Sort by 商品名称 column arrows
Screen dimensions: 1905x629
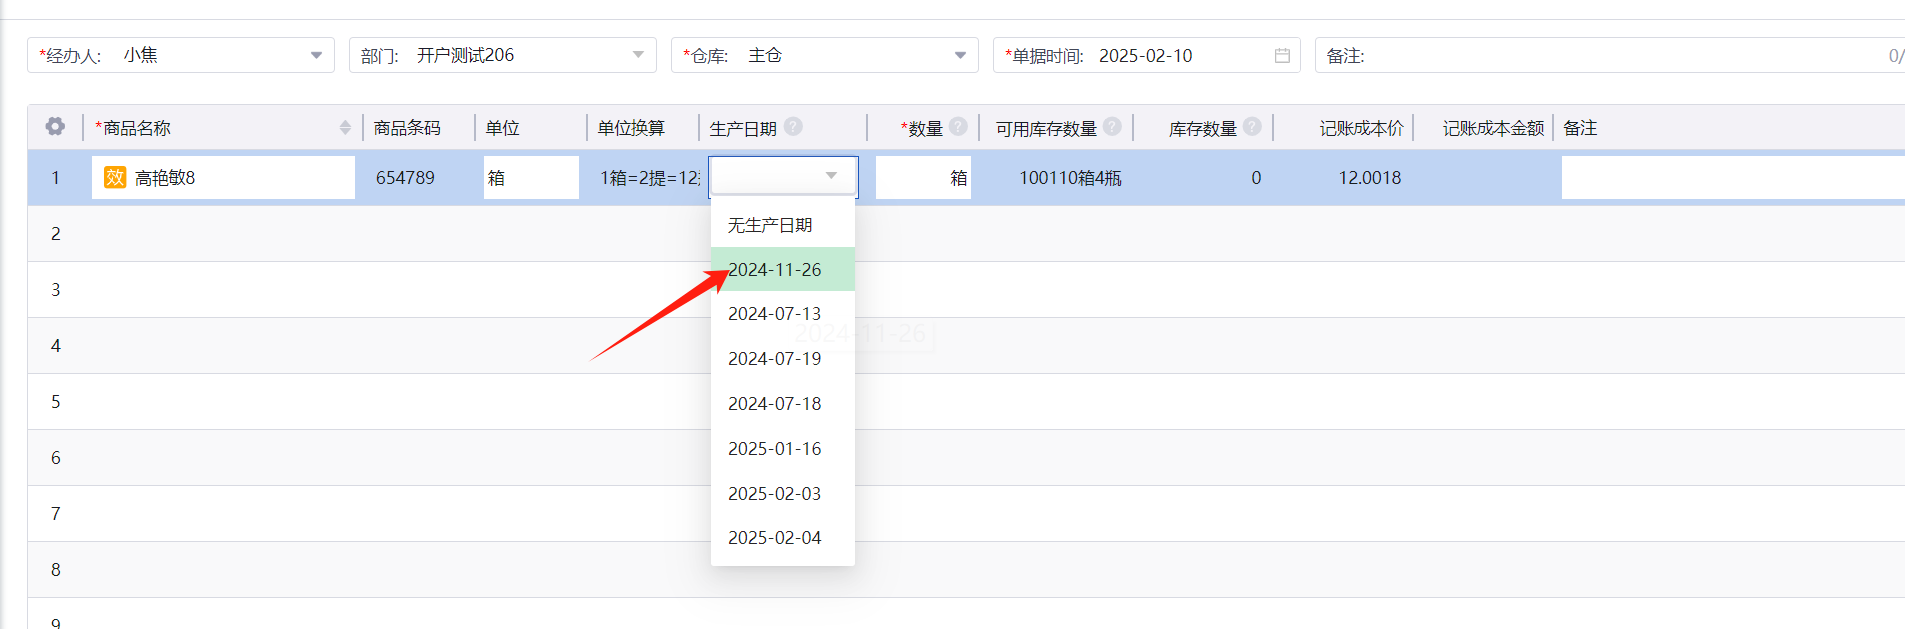point(345,128)
